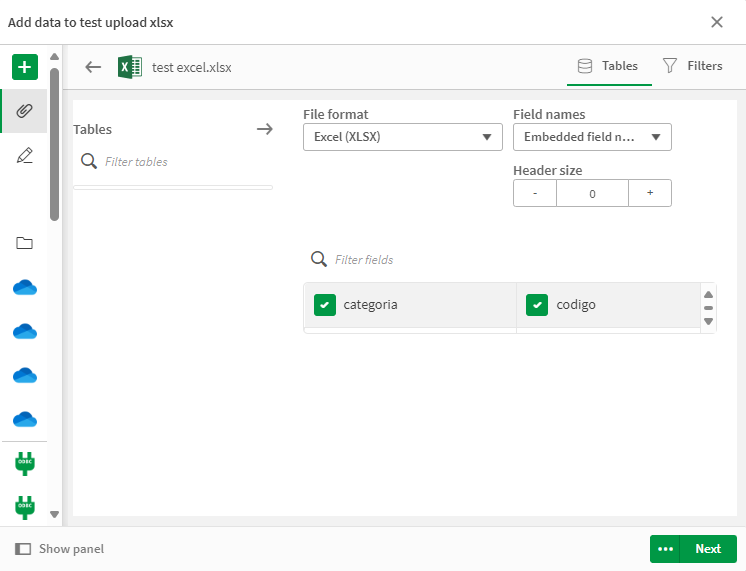Go back with the left arrow
The width and height of the screenshot is (746, 571).
point(93,67)
